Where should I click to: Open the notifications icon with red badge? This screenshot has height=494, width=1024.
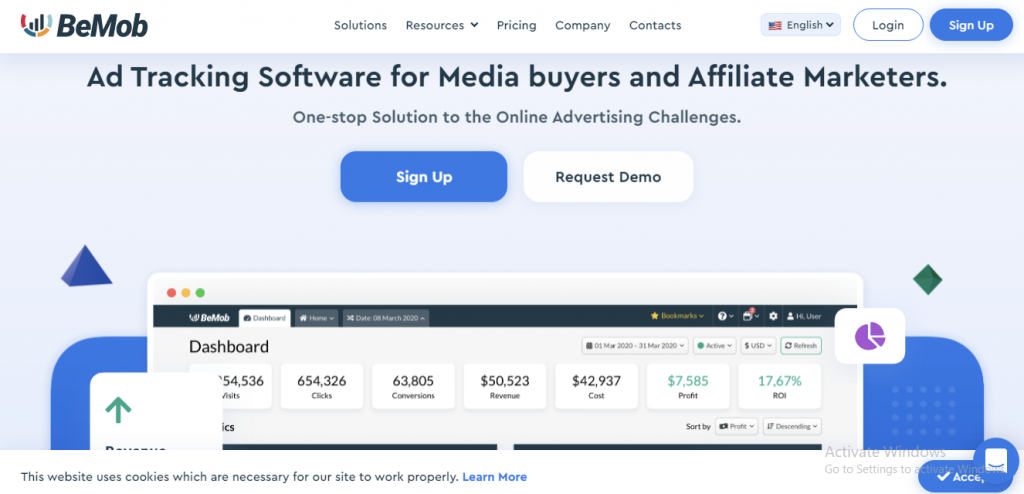coord(751,316)
